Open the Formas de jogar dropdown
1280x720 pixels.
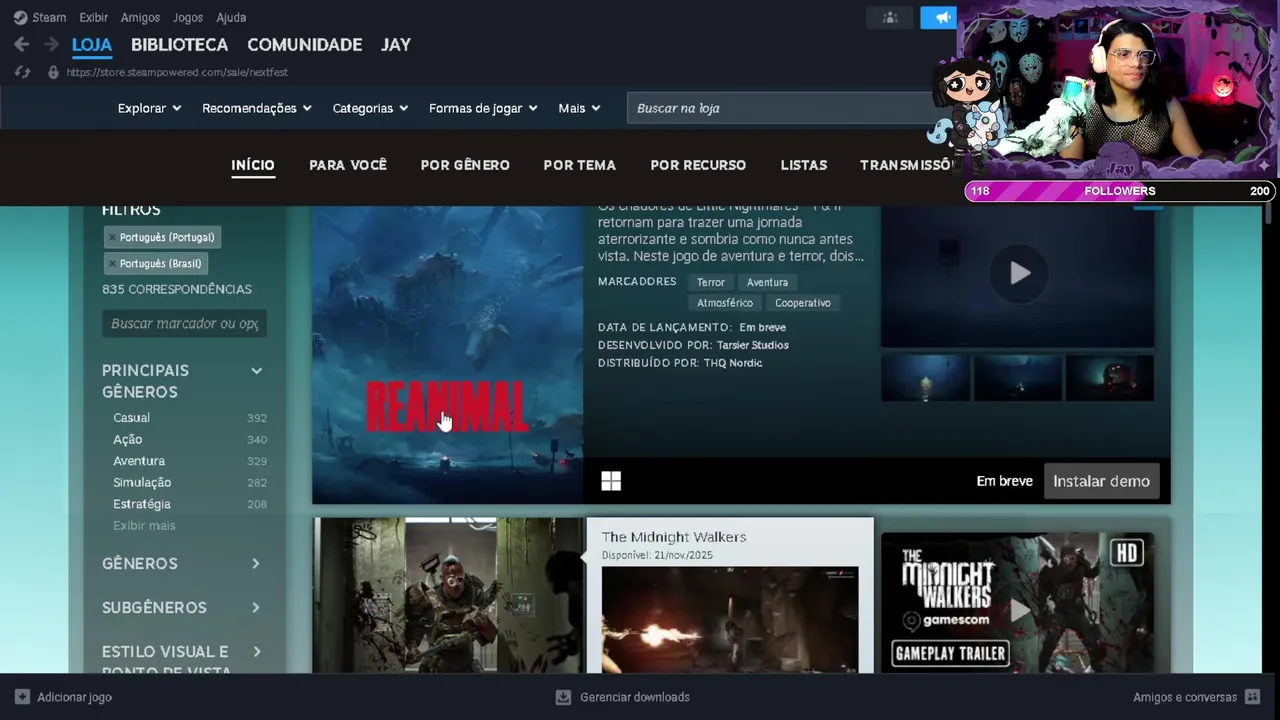tap(483, 108)
